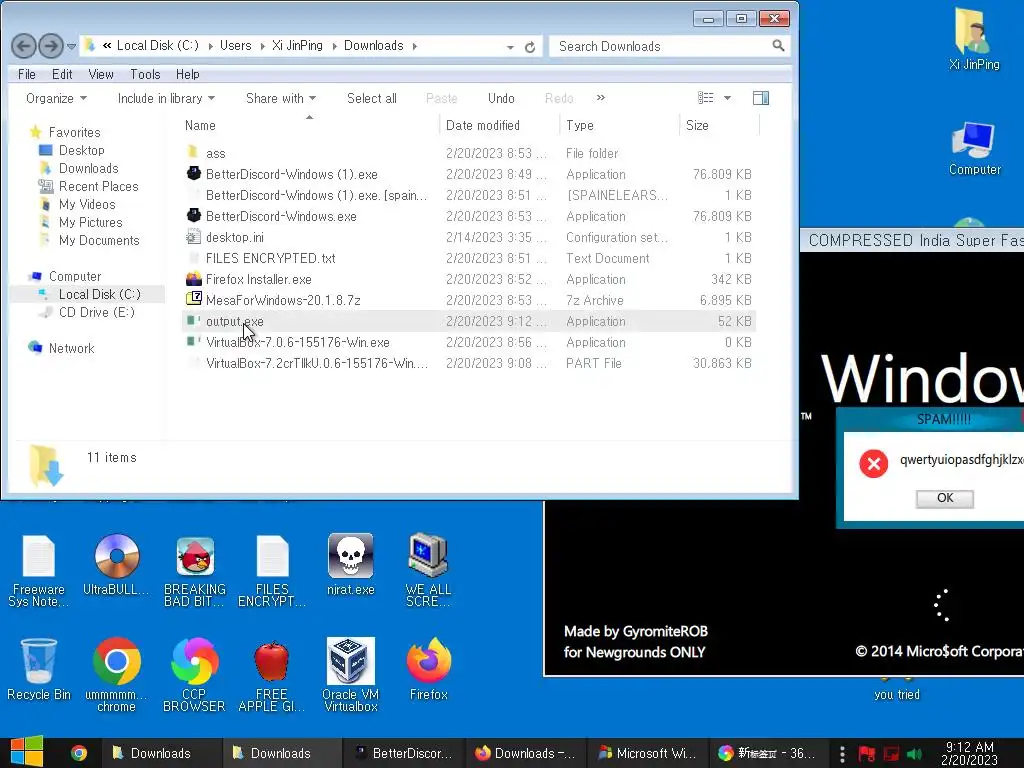
Task: Select output.exe file
Action: coord(468,321)
